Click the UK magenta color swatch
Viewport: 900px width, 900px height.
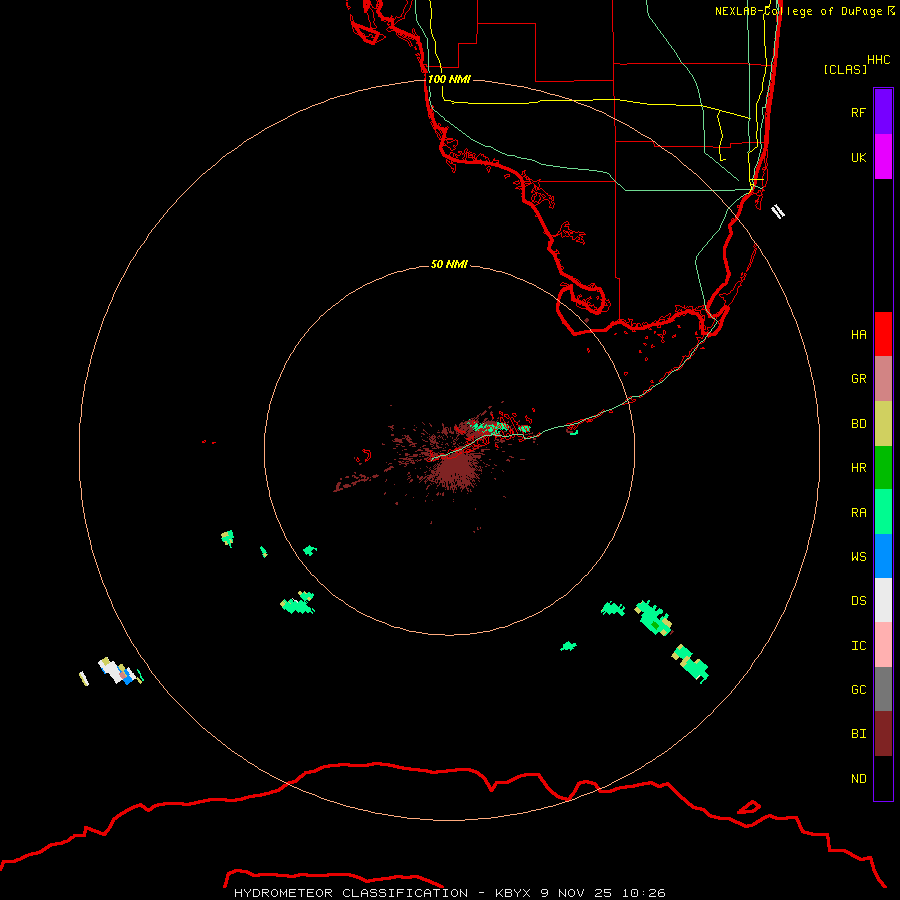pos(883,157)
